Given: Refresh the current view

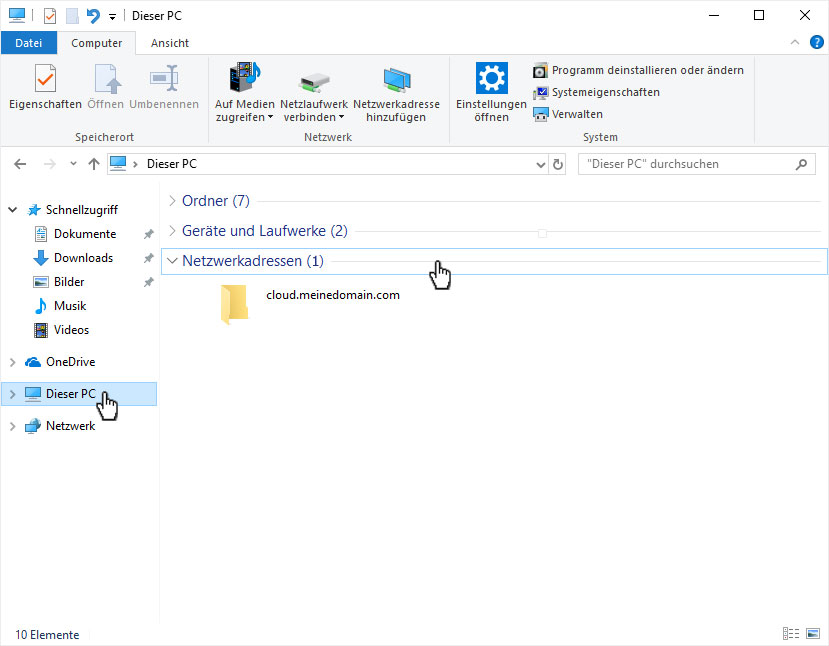Looking at the screenshot, I should click(558, 164).
